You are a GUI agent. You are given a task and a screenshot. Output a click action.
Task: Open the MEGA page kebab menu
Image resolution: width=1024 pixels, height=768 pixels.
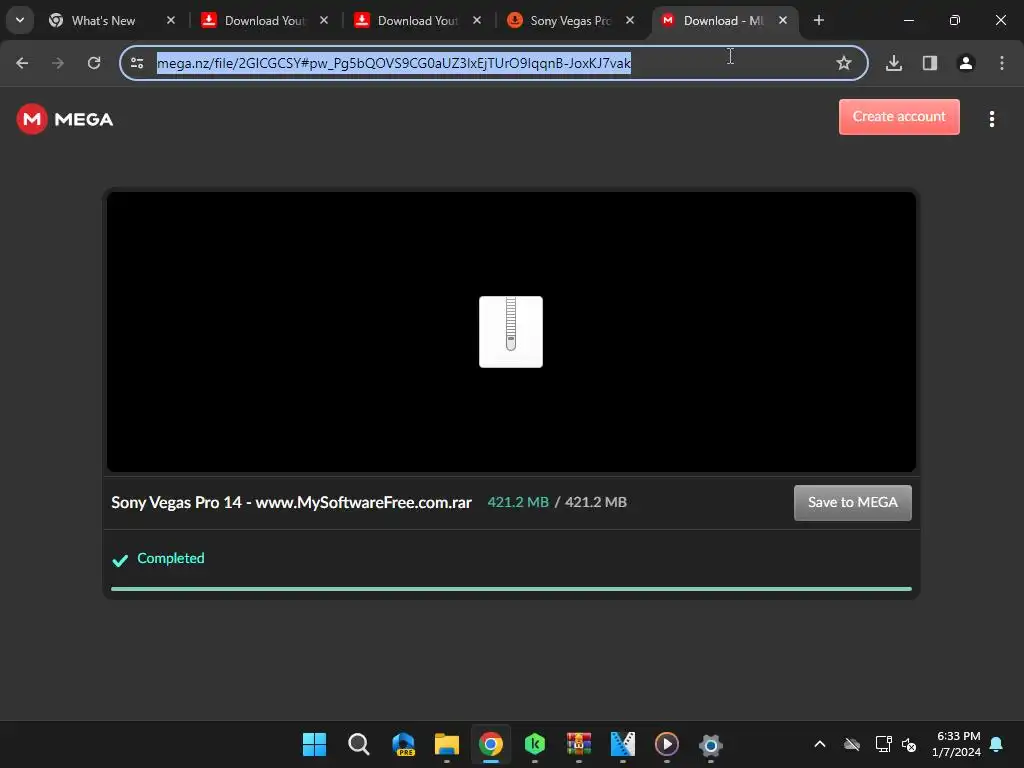click(991, 119)
